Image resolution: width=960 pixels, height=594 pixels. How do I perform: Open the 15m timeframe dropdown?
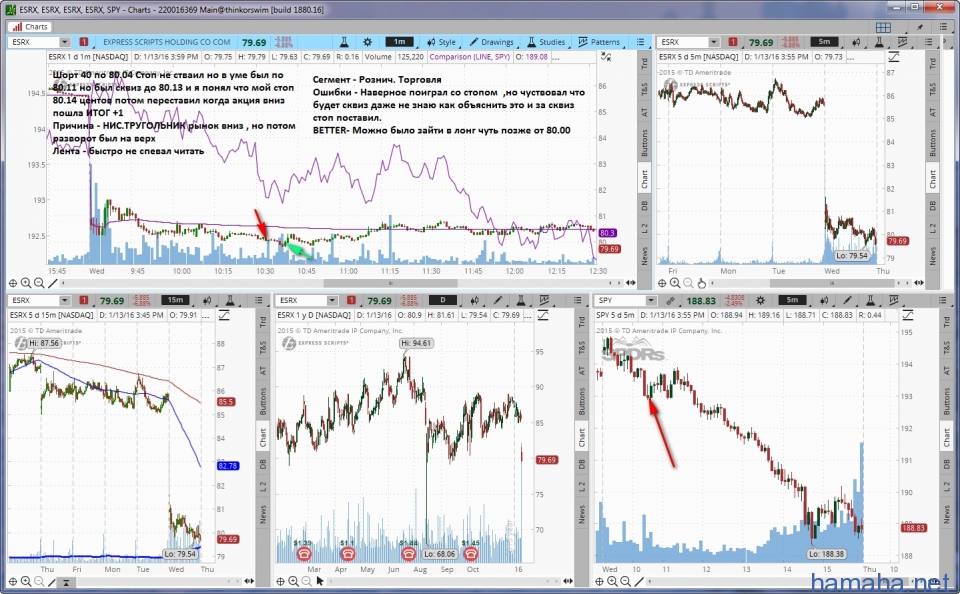[x=176, y=300]
